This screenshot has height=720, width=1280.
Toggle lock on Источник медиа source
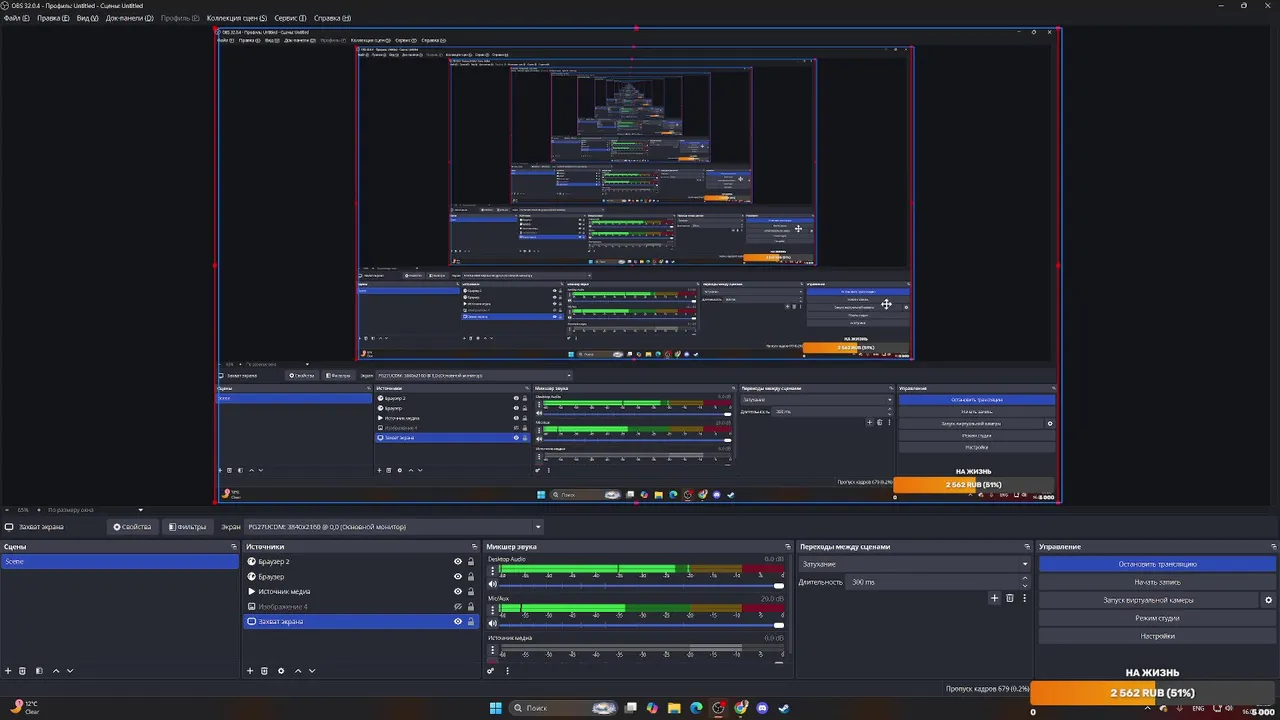point(471,591)
